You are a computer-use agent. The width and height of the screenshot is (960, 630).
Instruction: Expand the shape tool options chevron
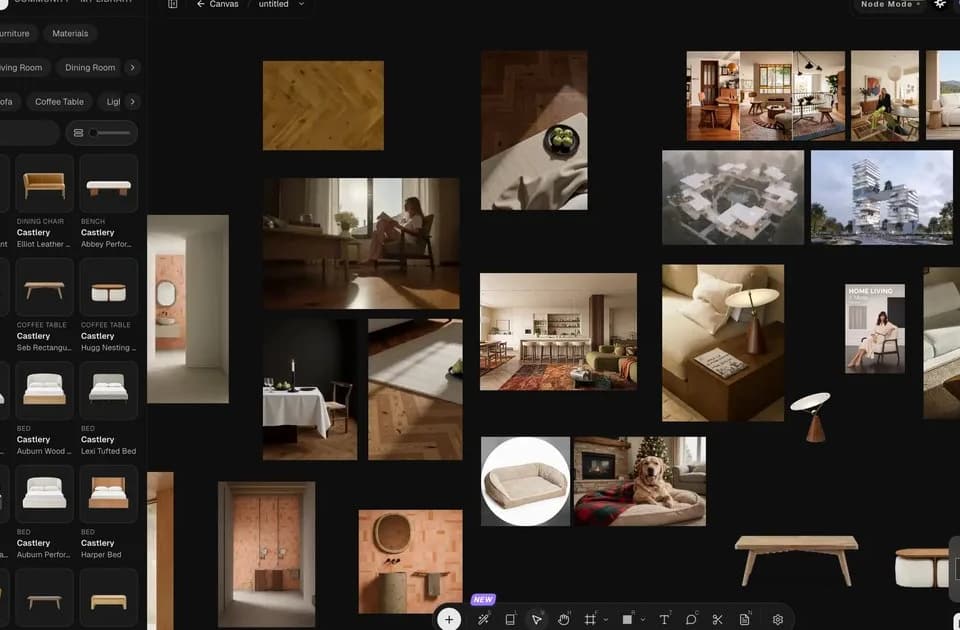pyautogui.click(x=642, y=620)
